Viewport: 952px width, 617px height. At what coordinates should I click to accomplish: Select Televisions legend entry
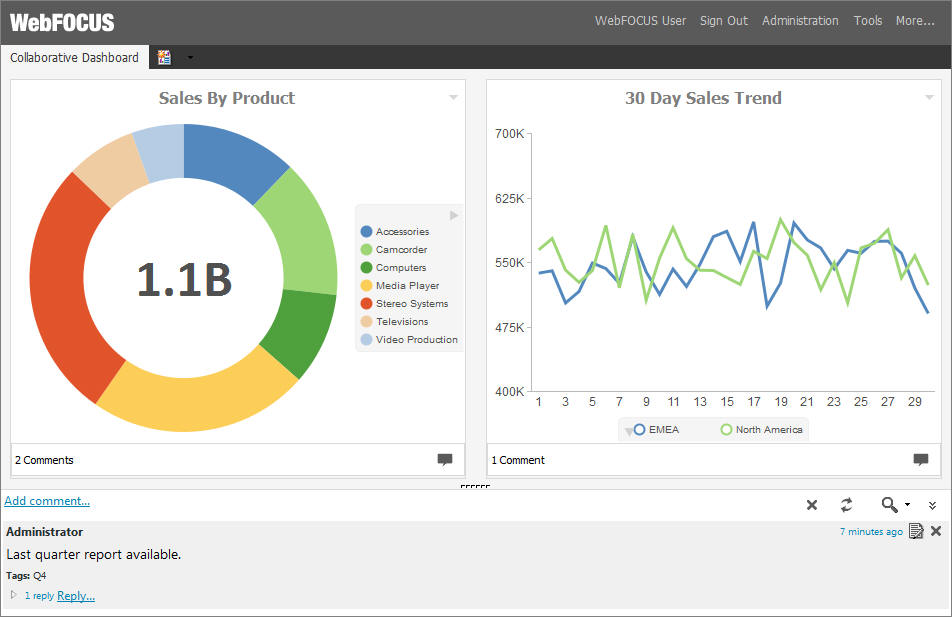click(x=394, y=321)
